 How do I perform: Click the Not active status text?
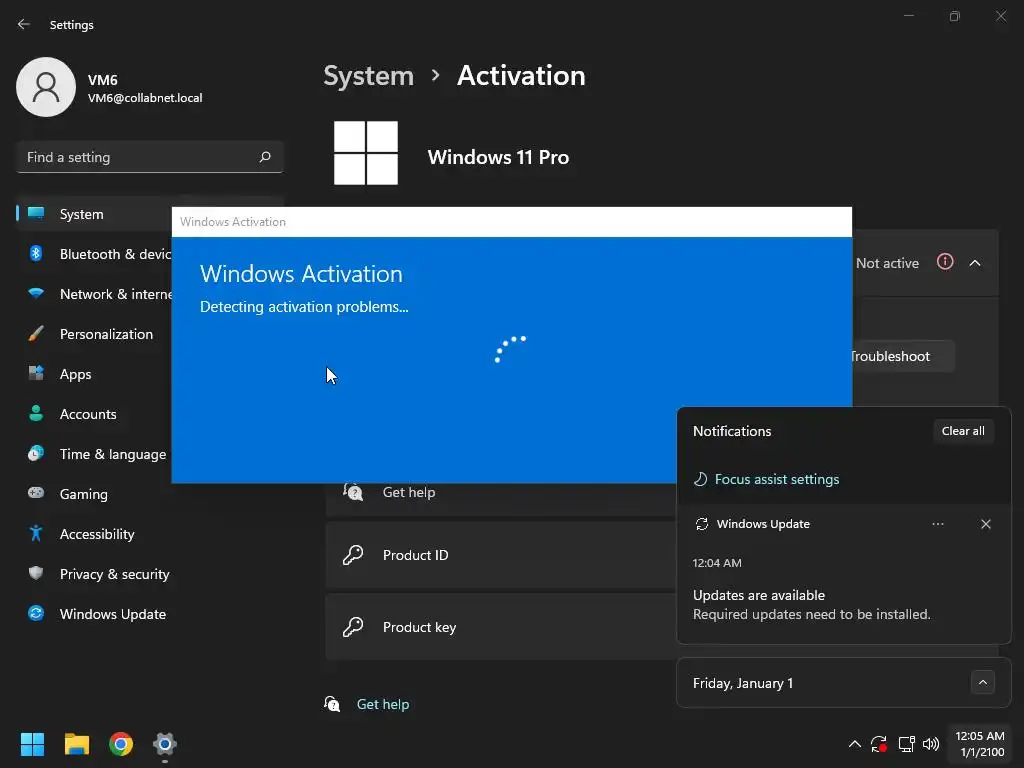[887, 263]
